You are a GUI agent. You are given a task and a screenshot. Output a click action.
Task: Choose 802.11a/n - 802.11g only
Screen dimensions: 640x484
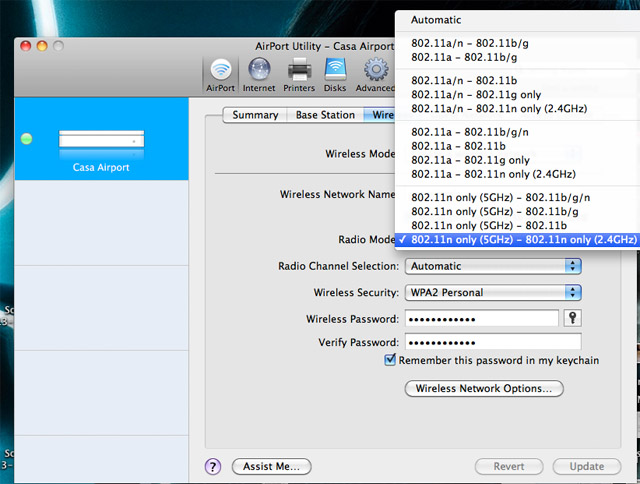point(518,95)
